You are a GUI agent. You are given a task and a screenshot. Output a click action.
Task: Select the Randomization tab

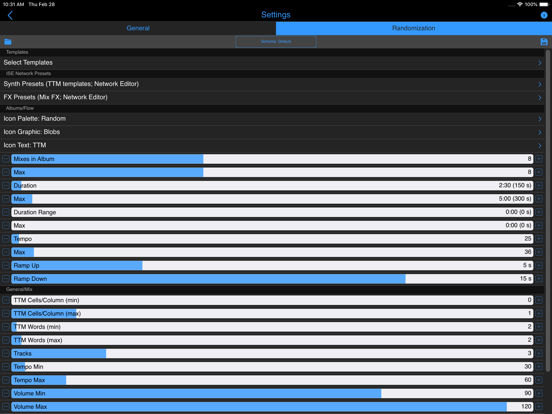pyautogui.click(x=414, y=28)
